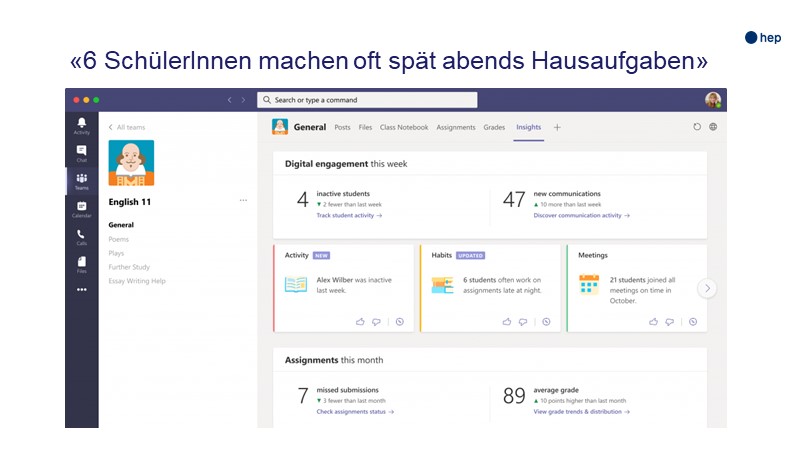Open the Habits card about late-night work
Image resolution: width=800 pixels, height=450 pixels.
[x=490, y=288]
